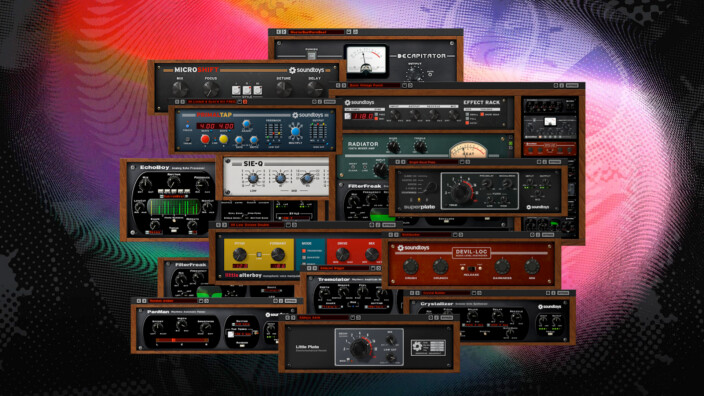Click previous preset arrow above Little AlterBoy
Image resolution: width=704 pixels, height=396 pixels.
point(219,224)
